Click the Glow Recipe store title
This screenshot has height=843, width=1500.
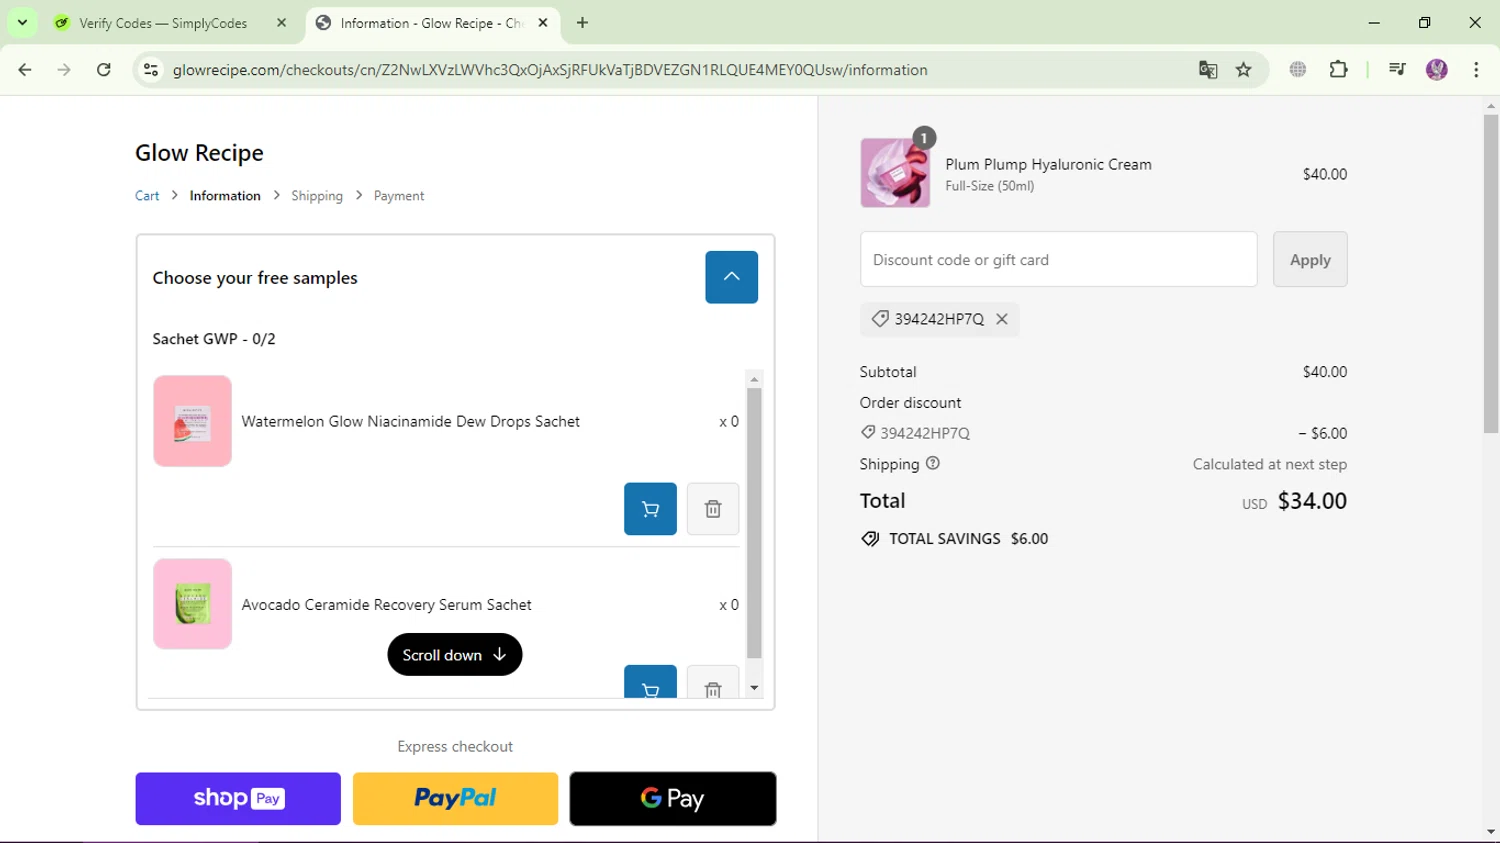click(x=200, y=153)
